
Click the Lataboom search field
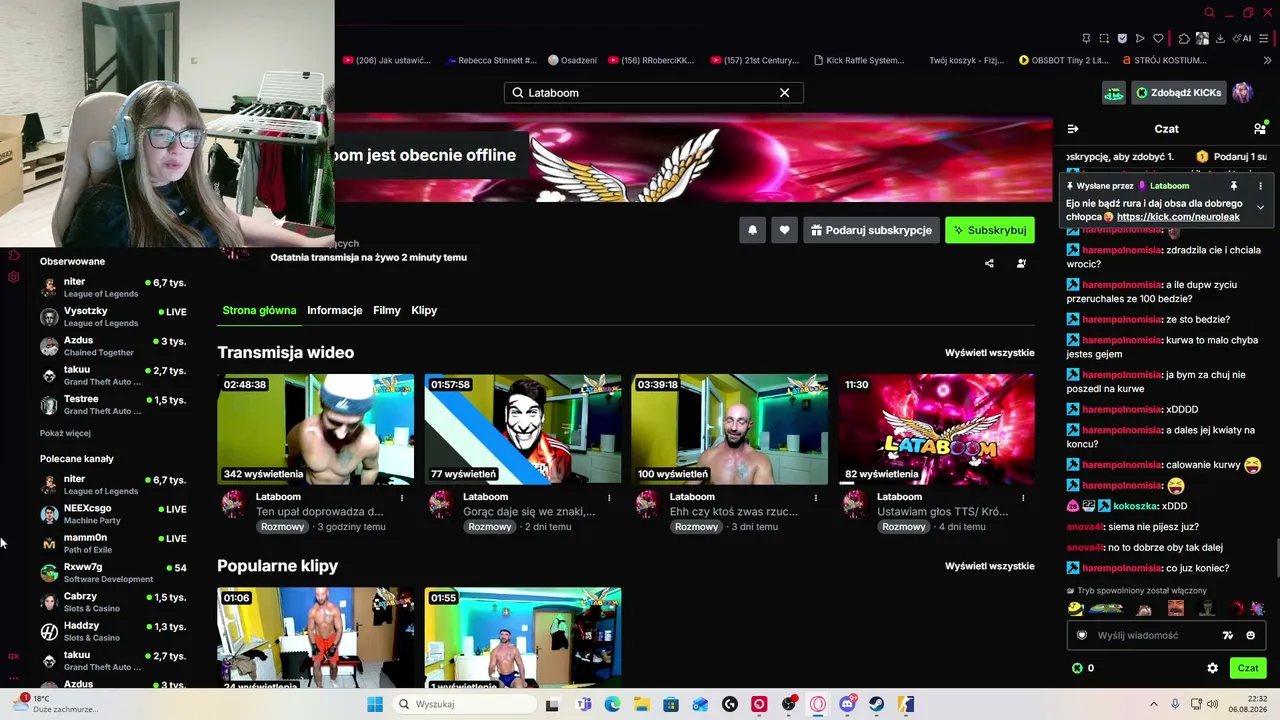[x=653, y=93]
